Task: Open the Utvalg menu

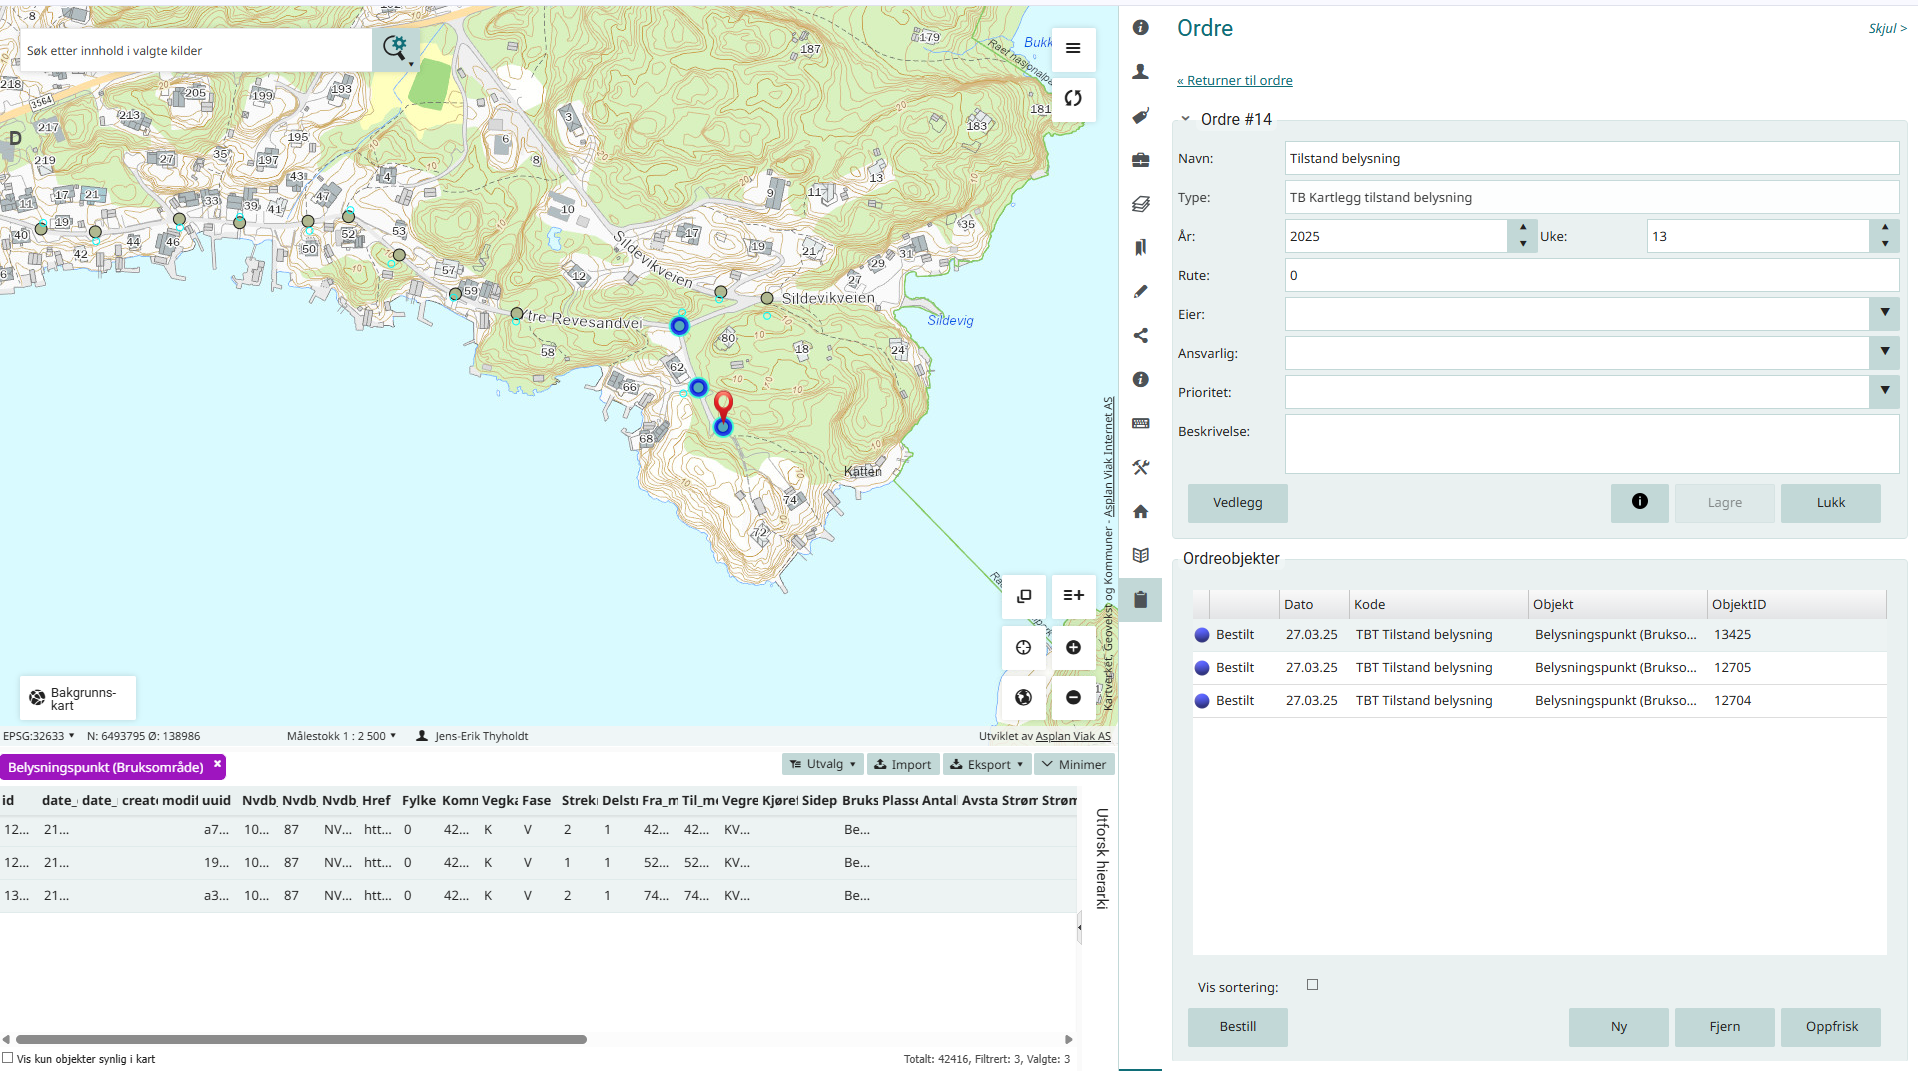Action: tap(823, 764)
